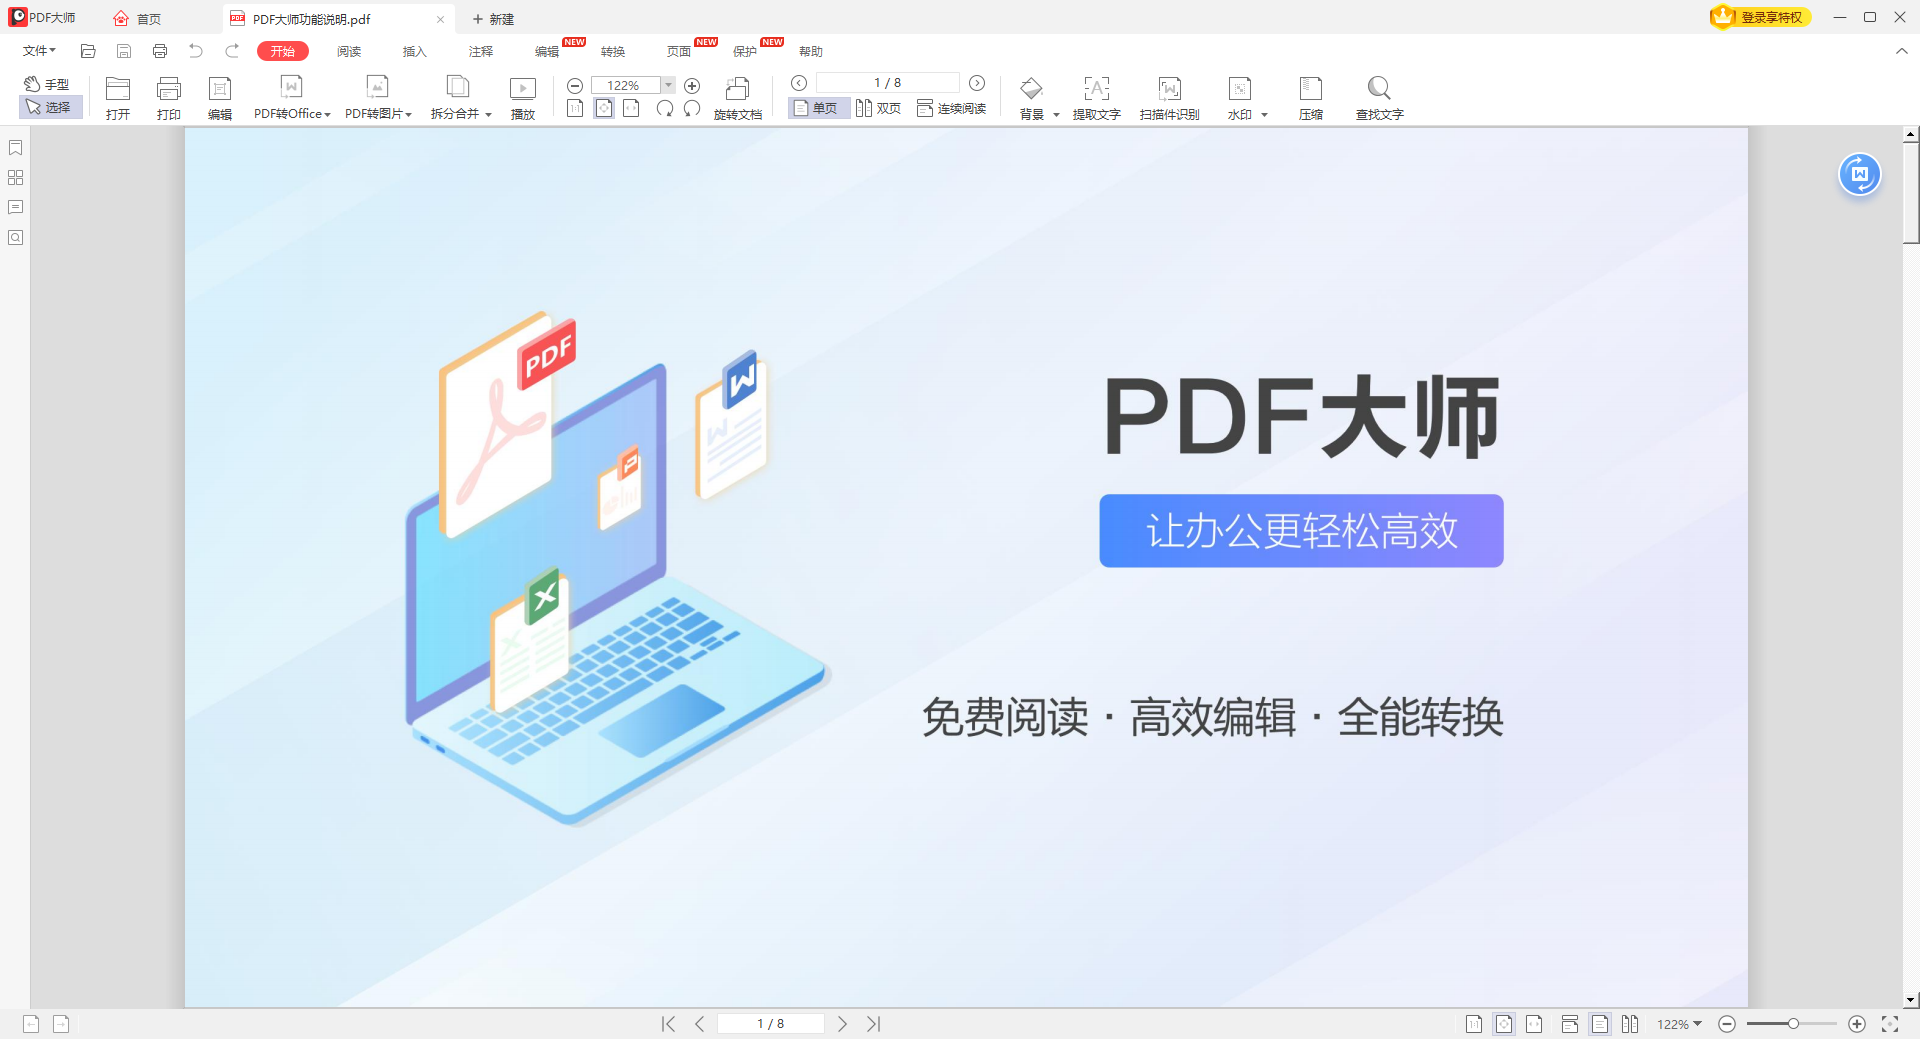The height and width of the screenshot is (1039, 1920).
Task: Open the search panel in the sidebar
Action: (15, 238)
